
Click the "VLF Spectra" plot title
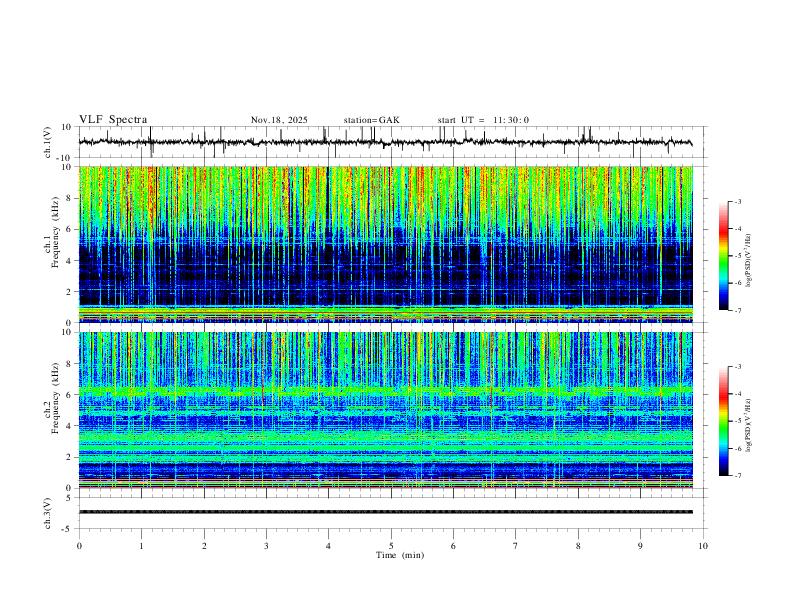click(113, 120)
